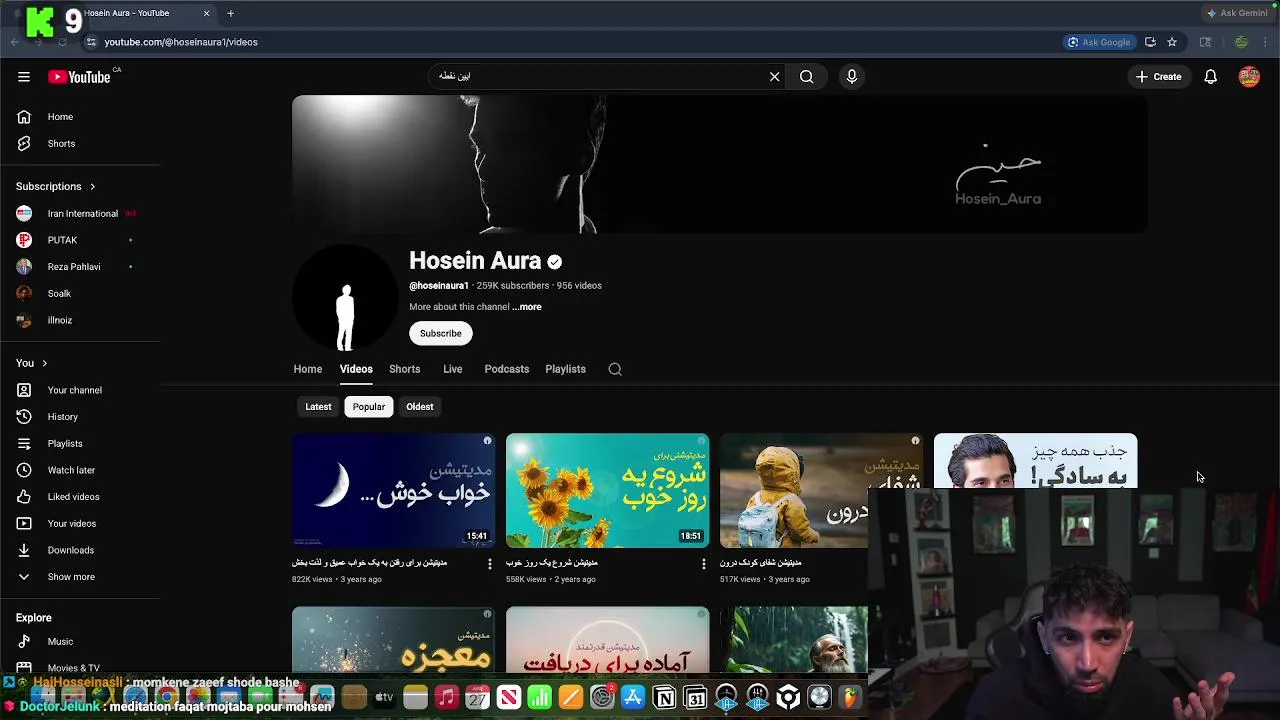Switch to the channel Home tab
Screen dimensions: 1280x720
[x=308, y=369]
